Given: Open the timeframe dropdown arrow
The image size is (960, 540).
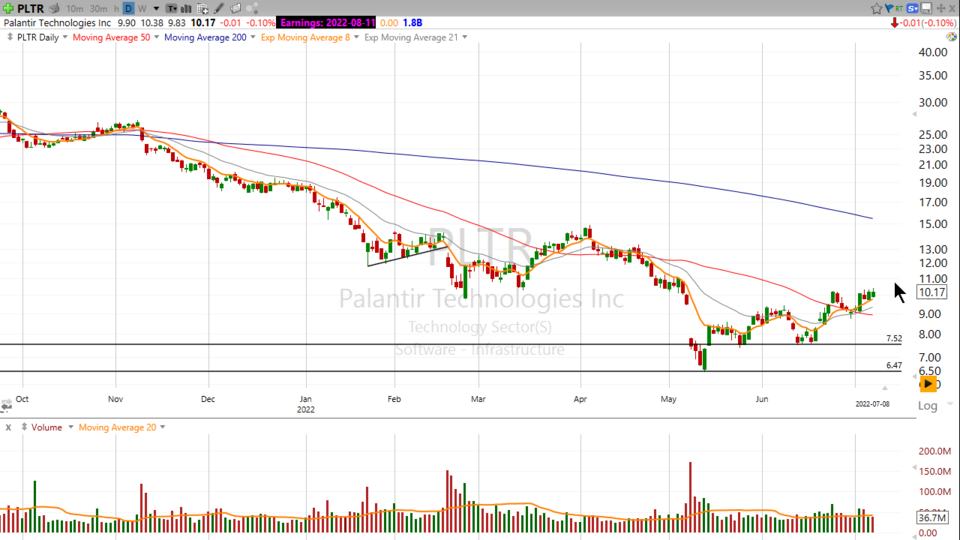Looking at the screenshot, I should [x=156, y=9].
